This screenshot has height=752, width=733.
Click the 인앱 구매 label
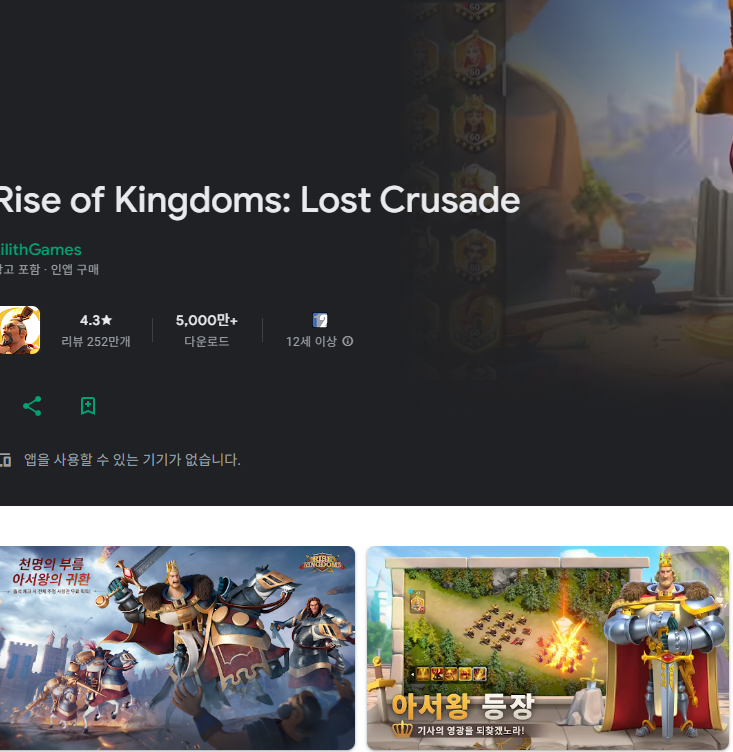(x=75, y=270)
